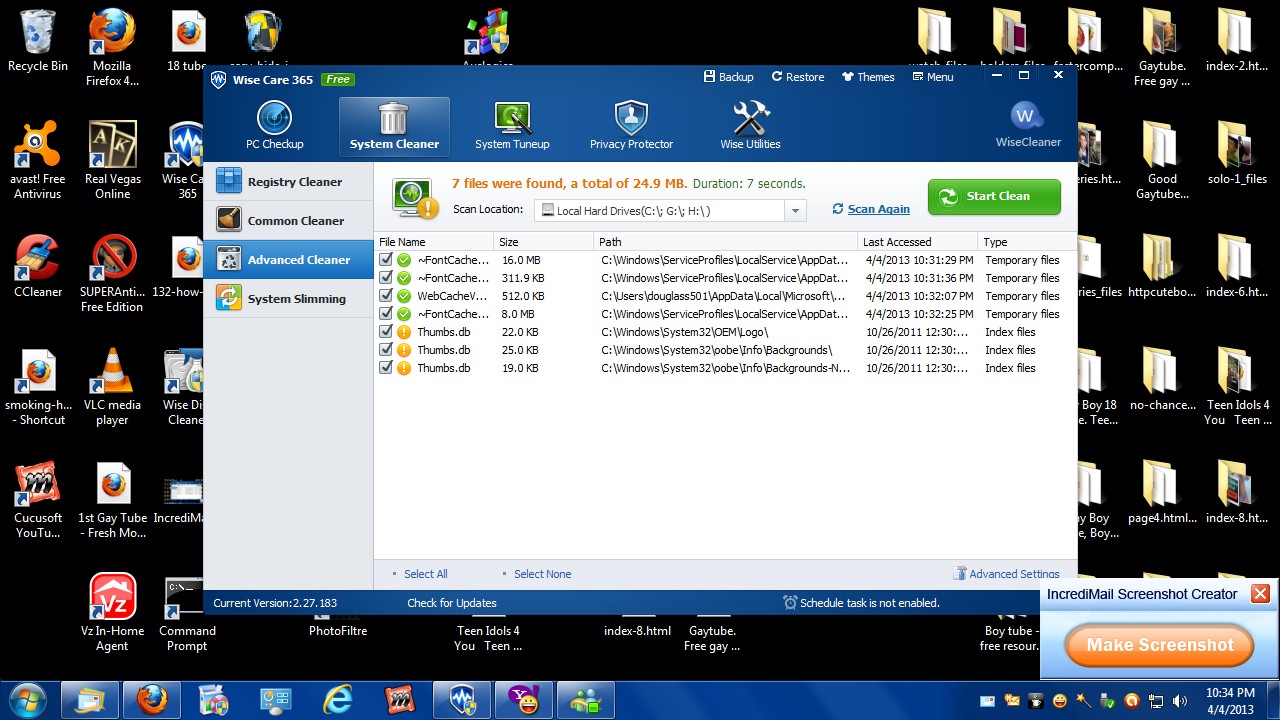Open Wise Utilities tools section
1280x720 pixels.
tap(750, 126)
